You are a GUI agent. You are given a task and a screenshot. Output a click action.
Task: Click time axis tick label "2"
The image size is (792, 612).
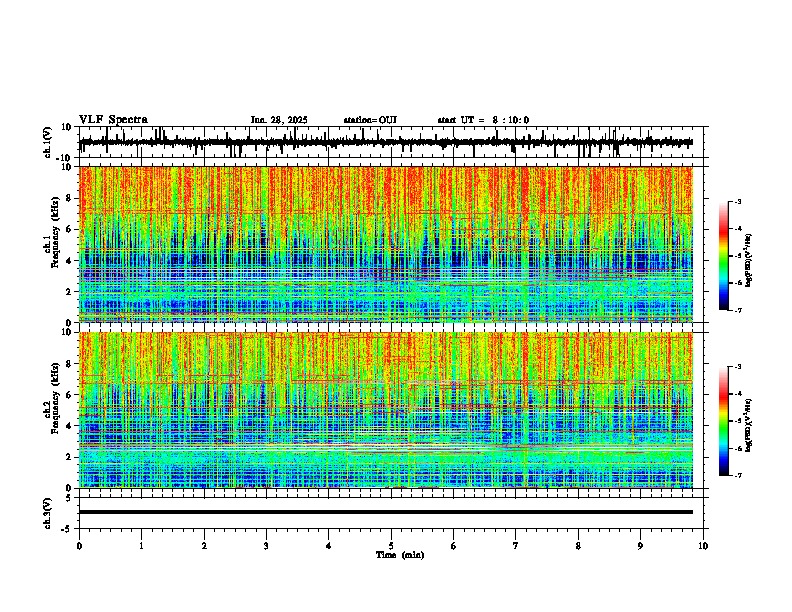point(204,546)
